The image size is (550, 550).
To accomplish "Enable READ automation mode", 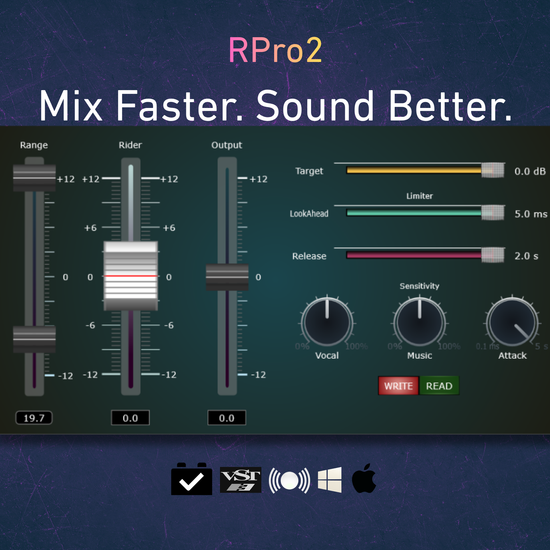I will pyautogui.click(x=439, y=386).
